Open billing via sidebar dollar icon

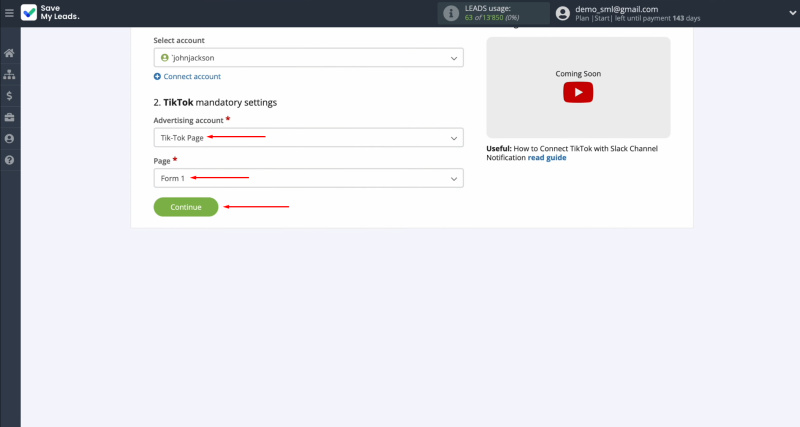coord(9,96)
